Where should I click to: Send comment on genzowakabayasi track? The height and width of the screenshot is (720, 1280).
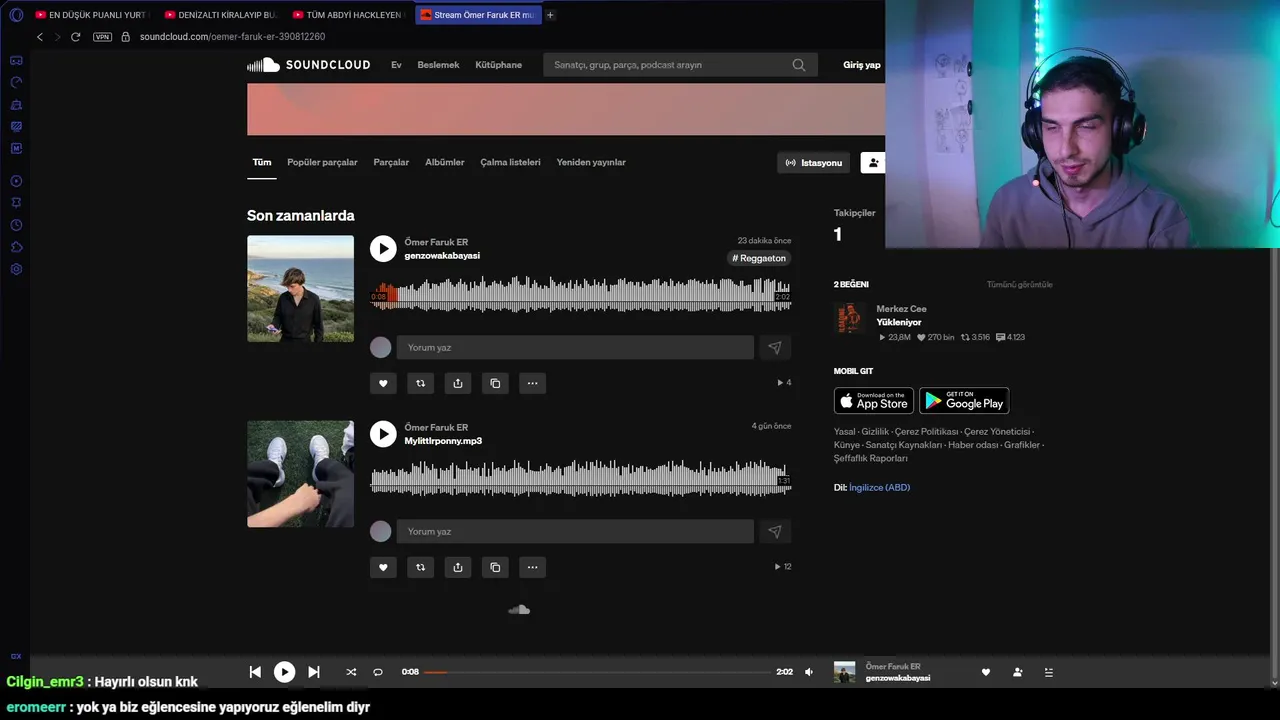[x=775, y=347]
